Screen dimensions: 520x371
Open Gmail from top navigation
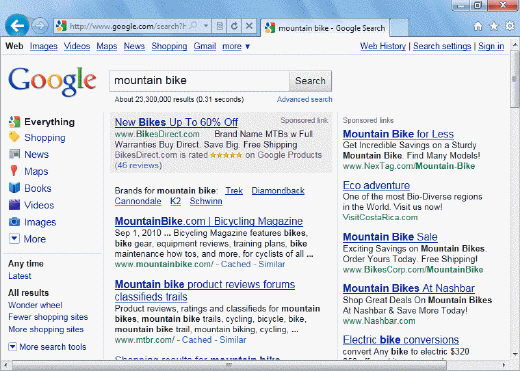point(205,46)
